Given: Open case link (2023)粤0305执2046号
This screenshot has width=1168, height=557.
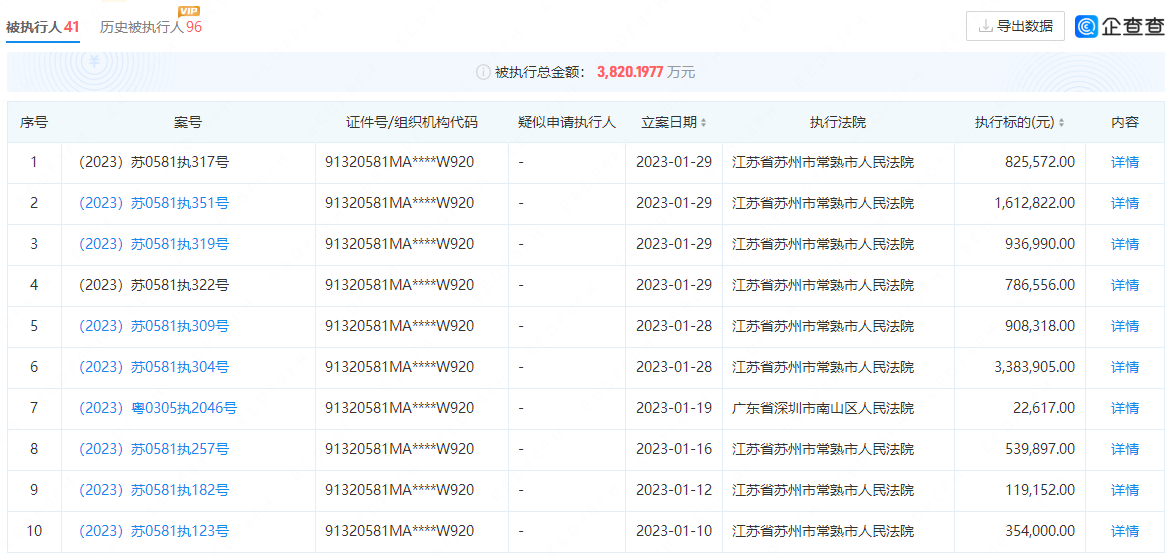Looking at the screenshot, I should [x=158, y=408].
